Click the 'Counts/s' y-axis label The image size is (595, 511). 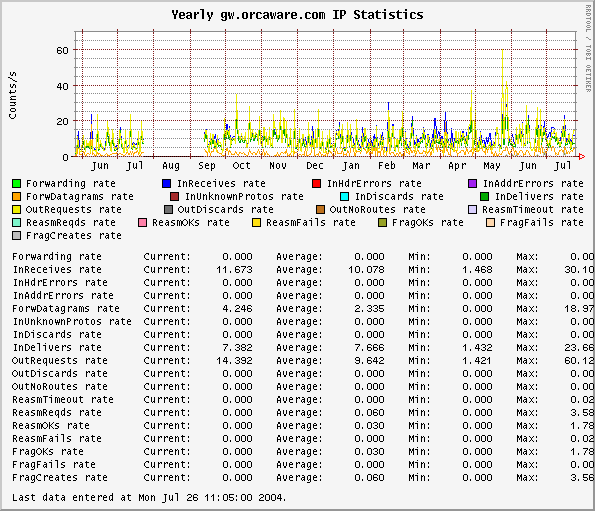[x=13, y=95]
